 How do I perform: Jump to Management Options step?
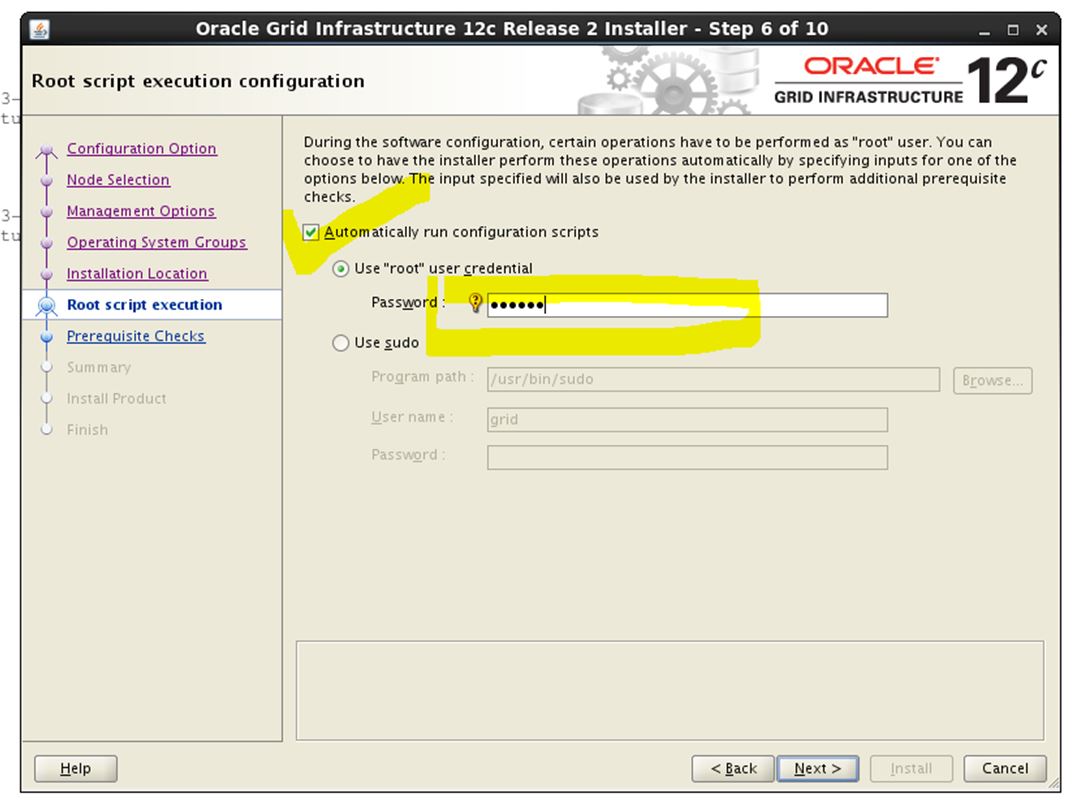[140, 211]
